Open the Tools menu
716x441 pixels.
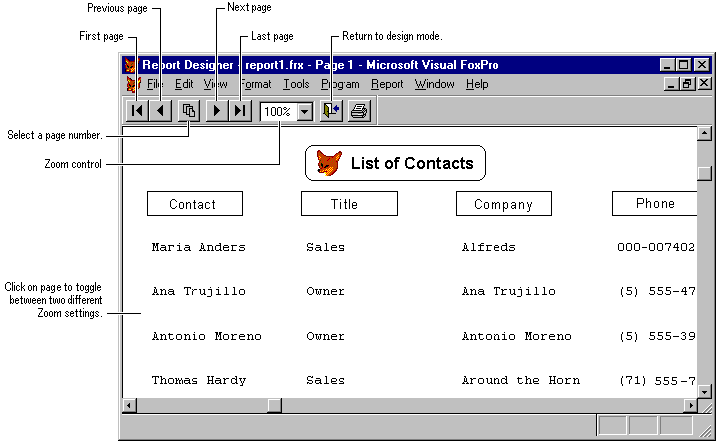(x=296, y=85)
